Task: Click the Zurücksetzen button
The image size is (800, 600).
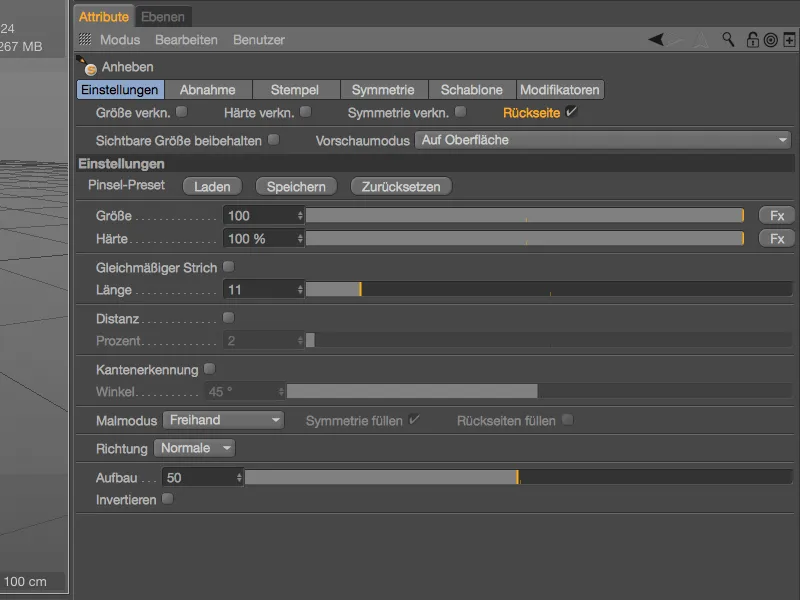Action: [x=401, y=187]
